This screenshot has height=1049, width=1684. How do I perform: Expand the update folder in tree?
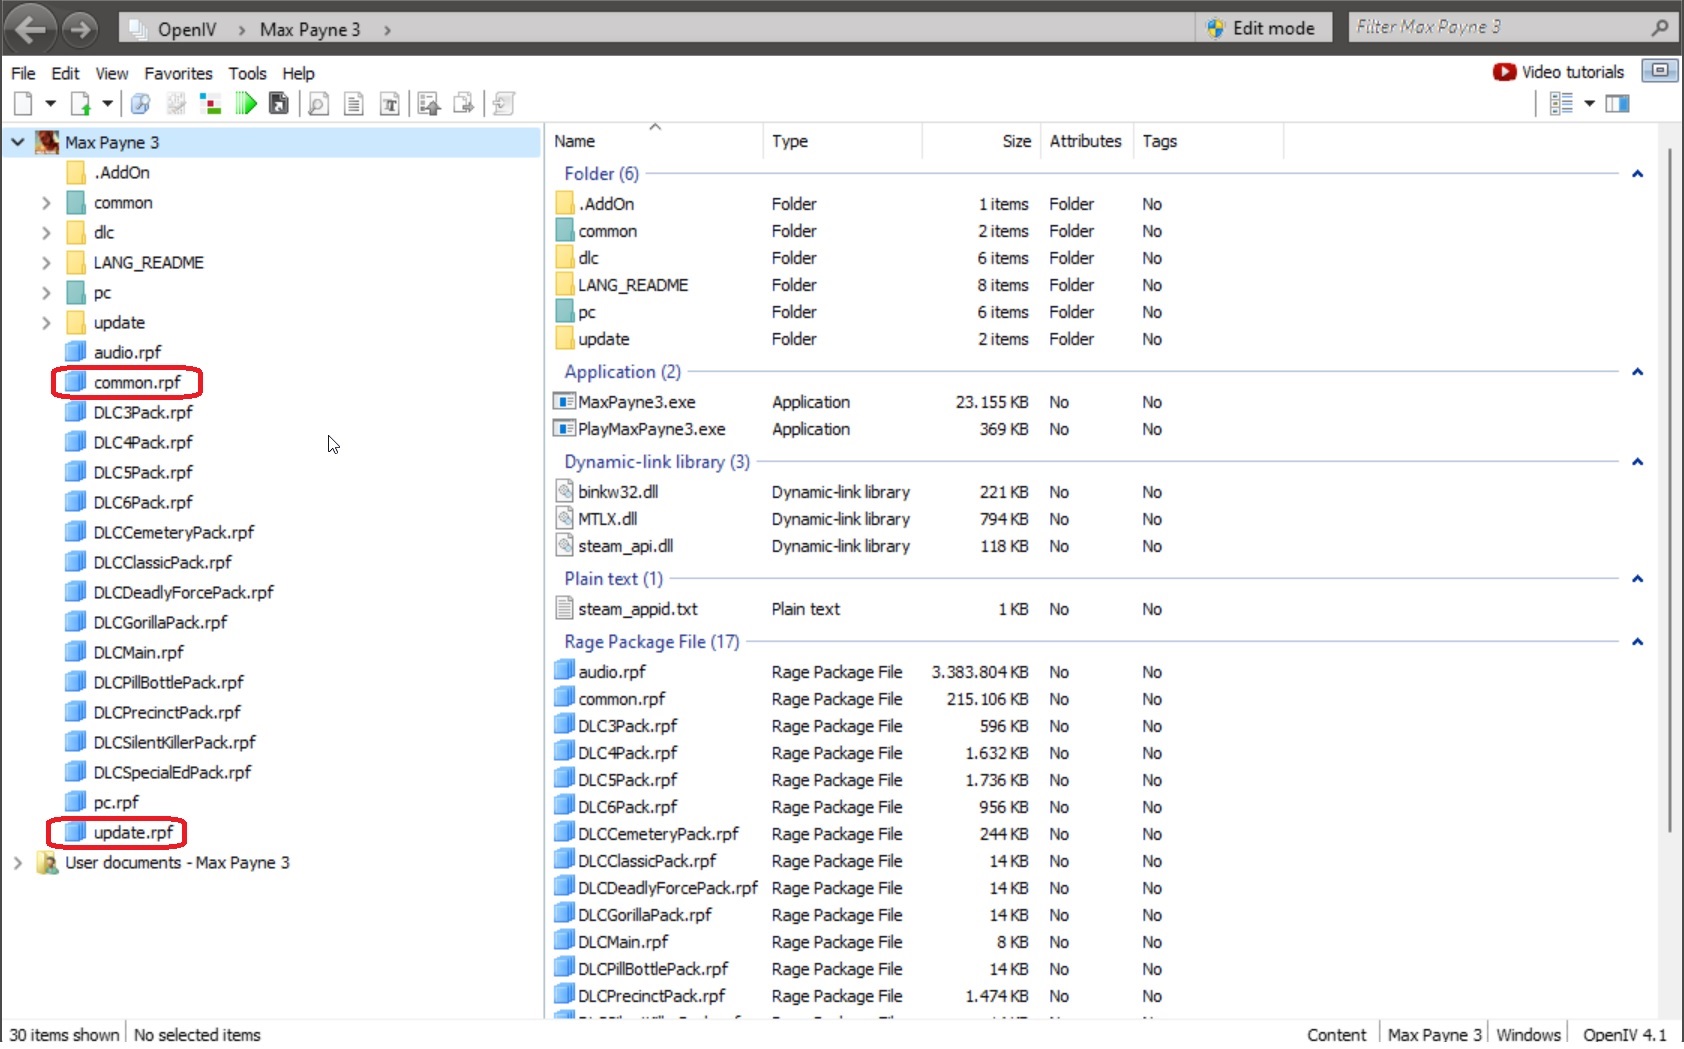click(x=46, y=323)
